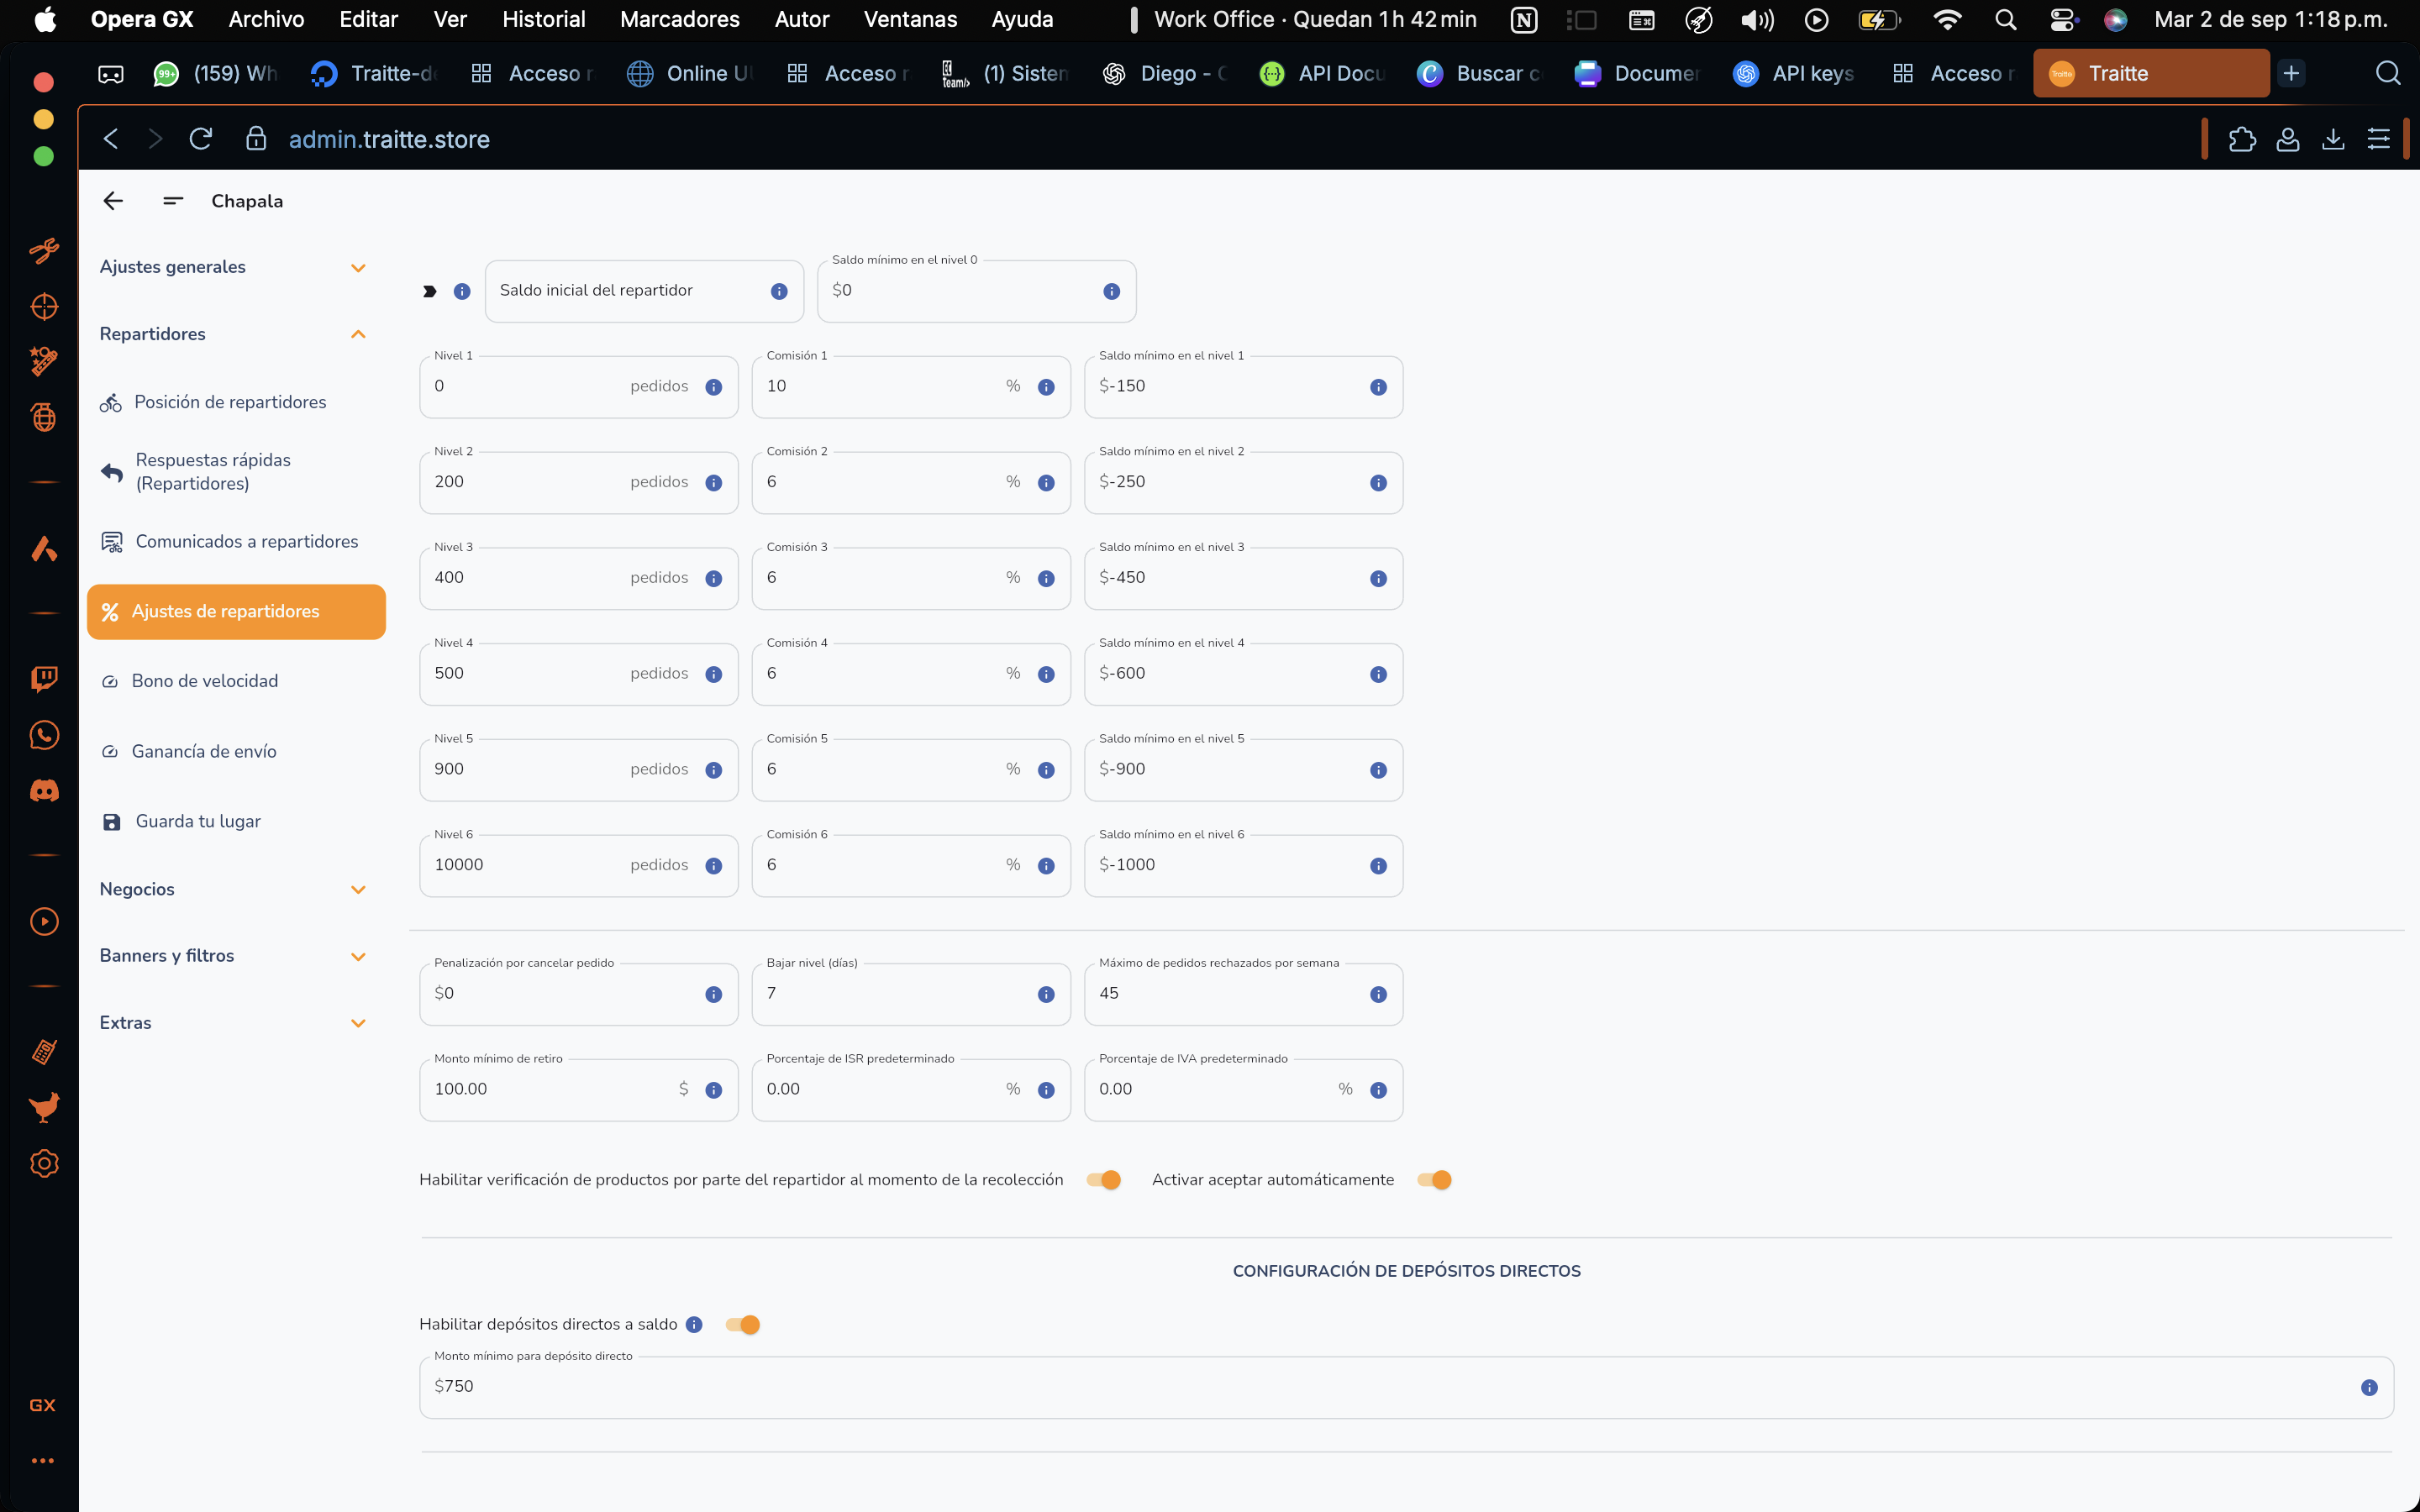Click the info icon for Comisión 1
Image resolution: width=2420 pixels, height=1512 pixels.
tap(1046, 387)
